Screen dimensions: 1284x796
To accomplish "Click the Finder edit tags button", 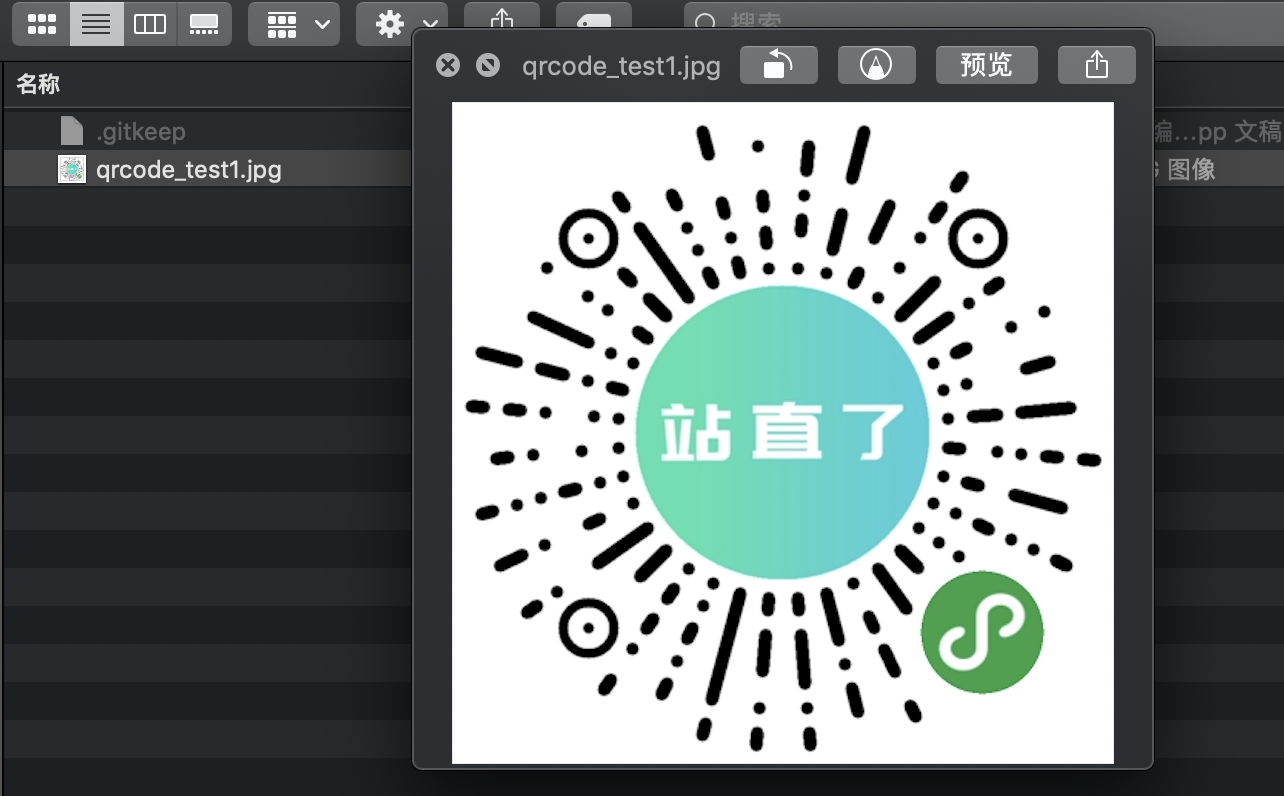I will click(593, 18).
